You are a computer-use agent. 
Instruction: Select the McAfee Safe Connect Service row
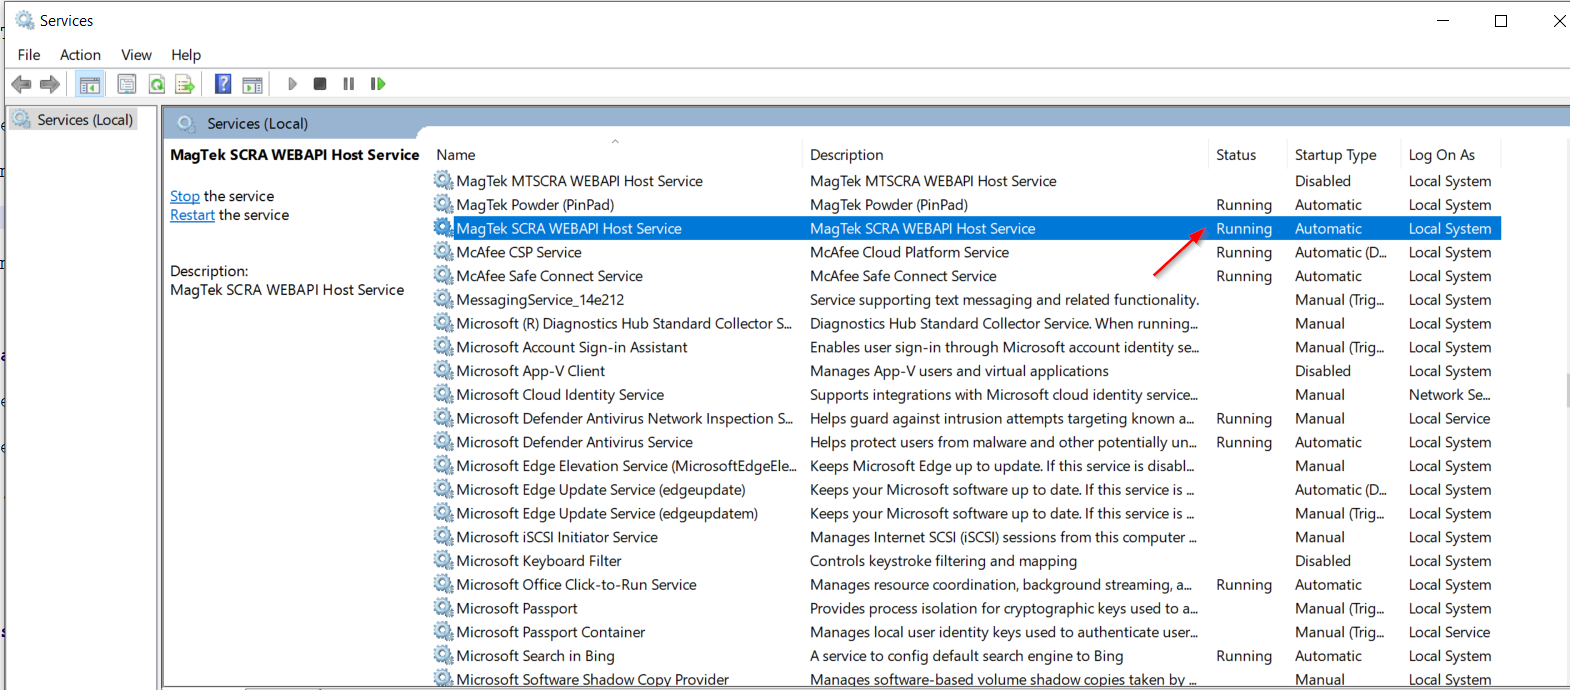[x=549, y=276]
